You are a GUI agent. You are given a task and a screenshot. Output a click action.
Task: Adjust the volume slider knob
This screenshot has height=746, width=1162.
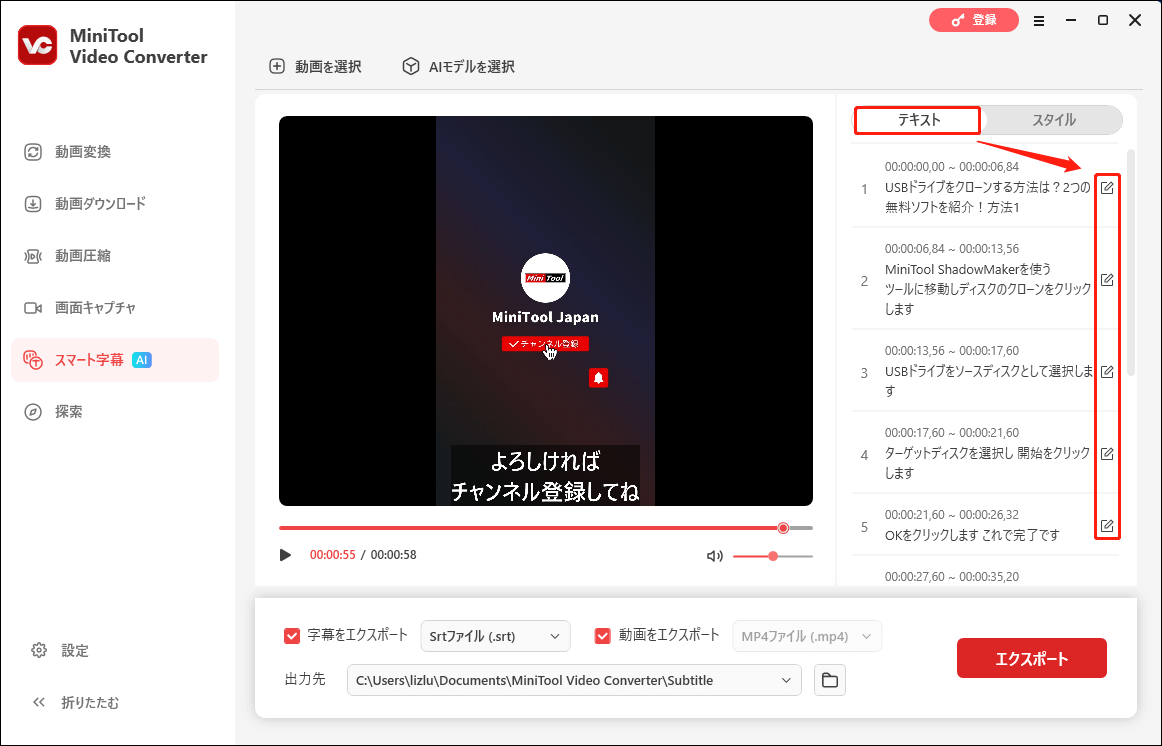(773, 556)
